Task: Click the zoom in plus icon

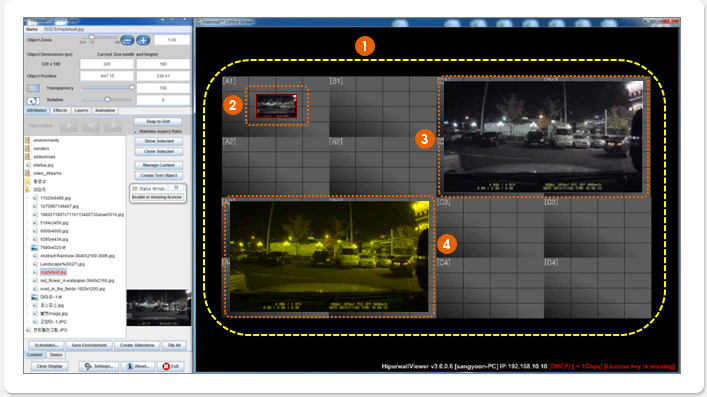Action: (143, 40)
